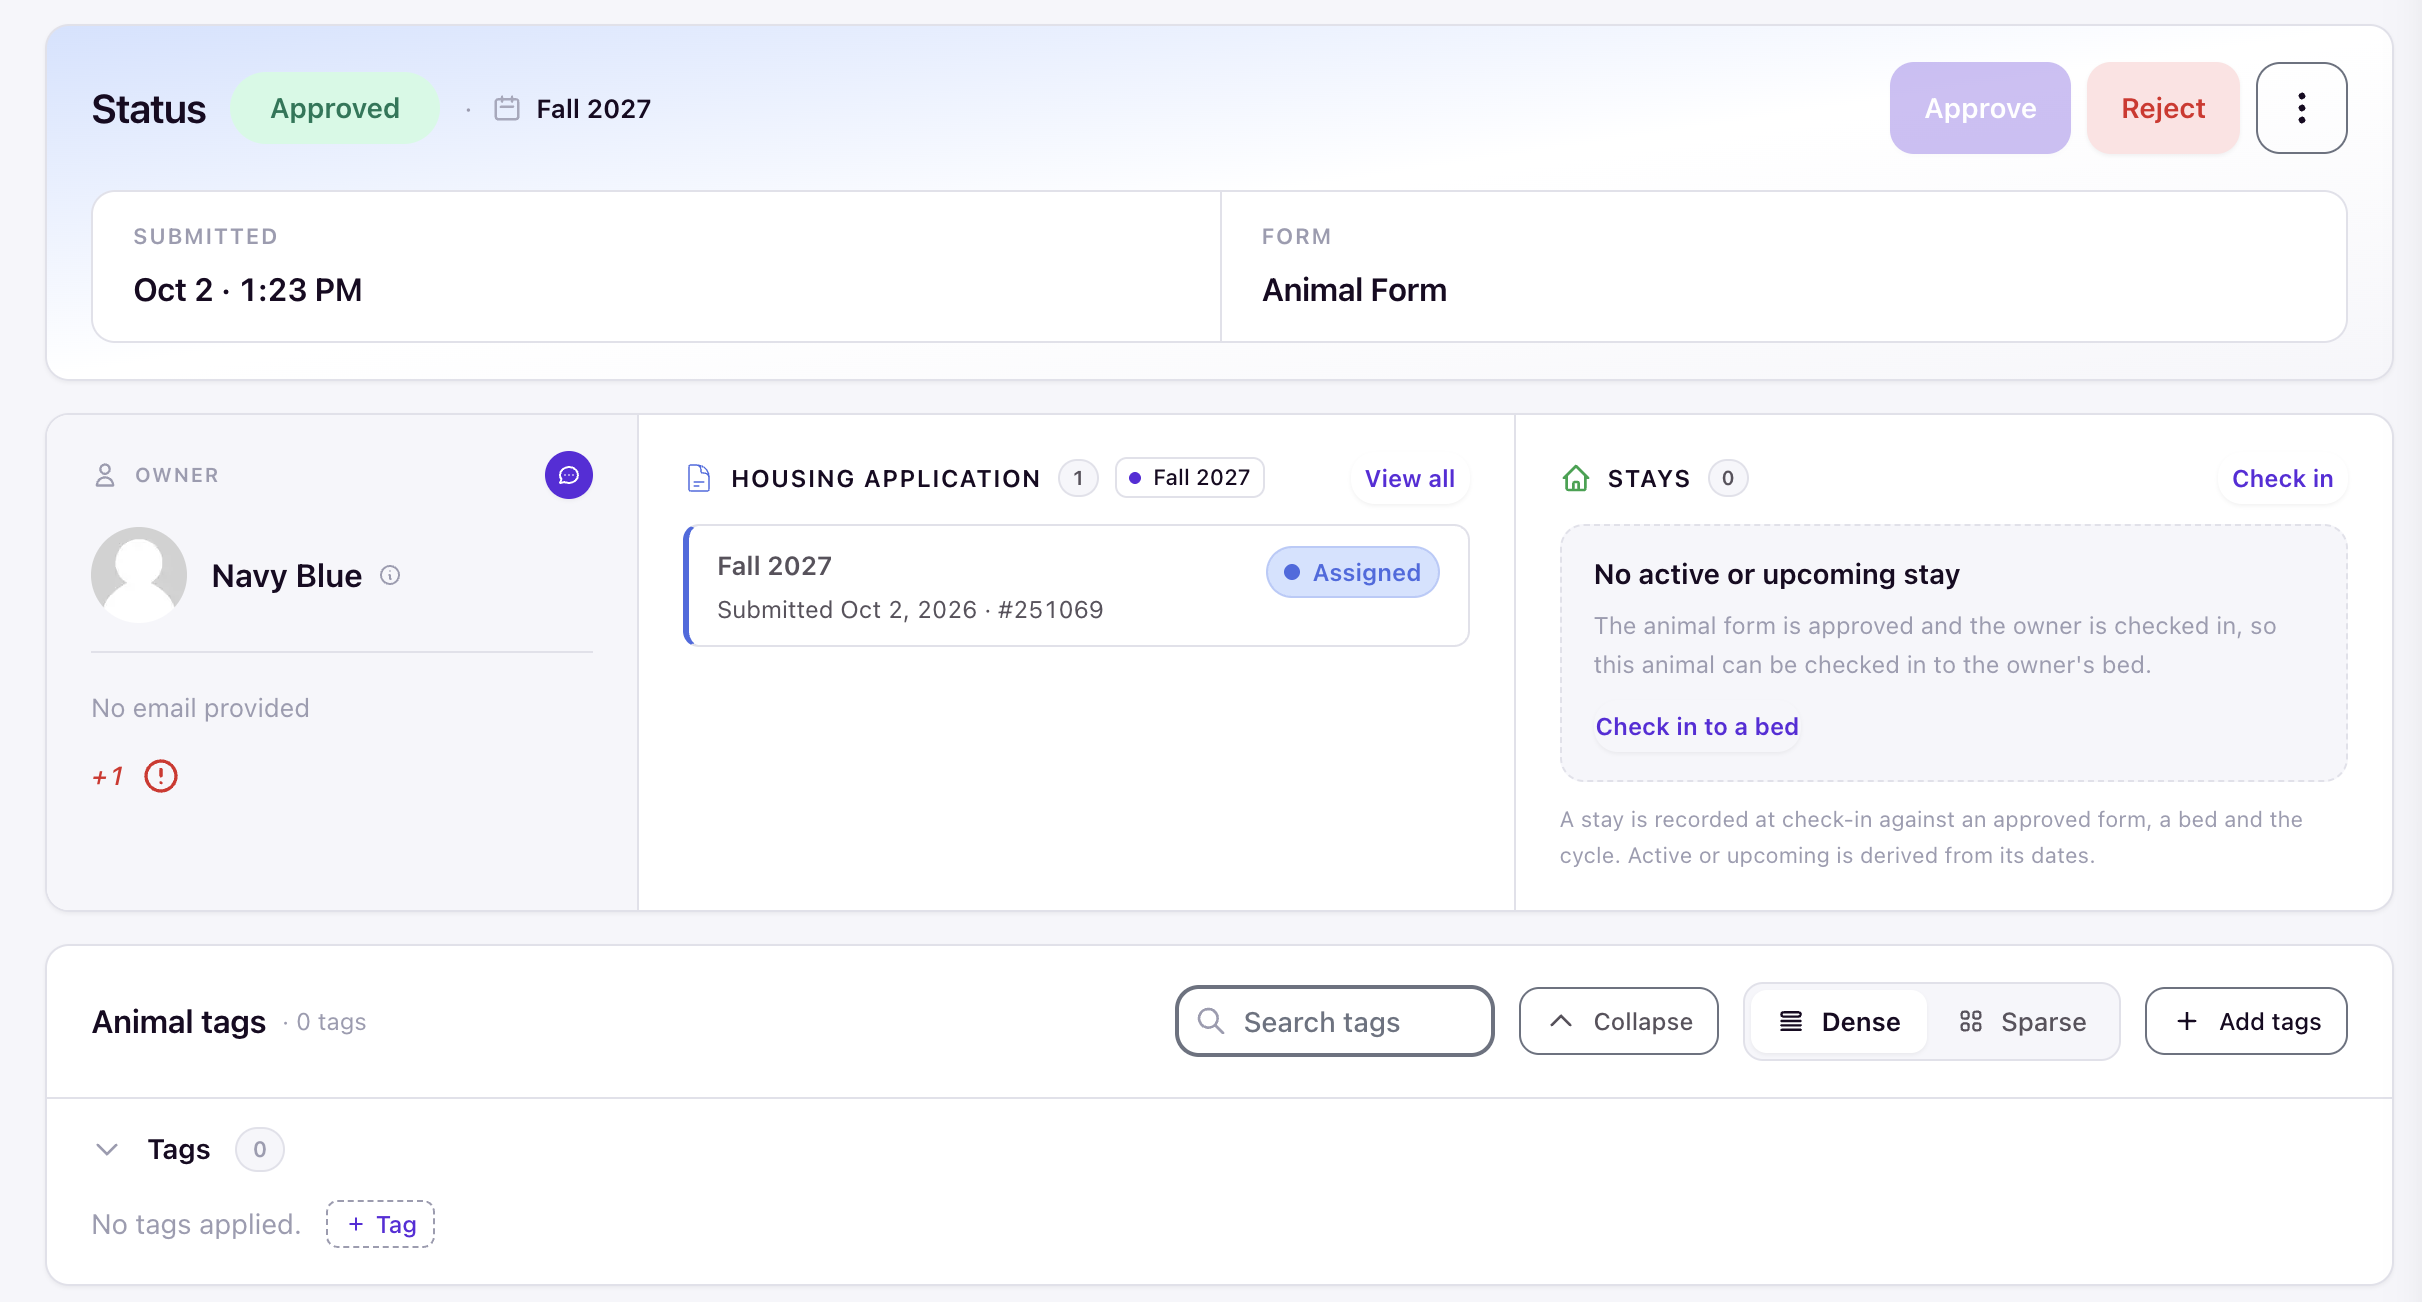Click the red +1 indicator
This screenshot has height=1302, width=2422.
click(107, 776)
